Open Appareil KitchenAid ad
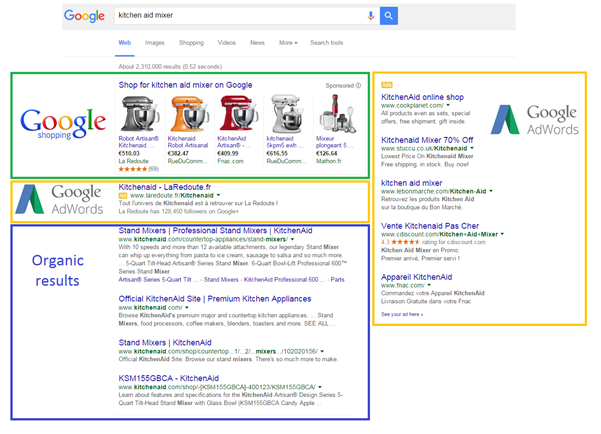 point(416,277)
